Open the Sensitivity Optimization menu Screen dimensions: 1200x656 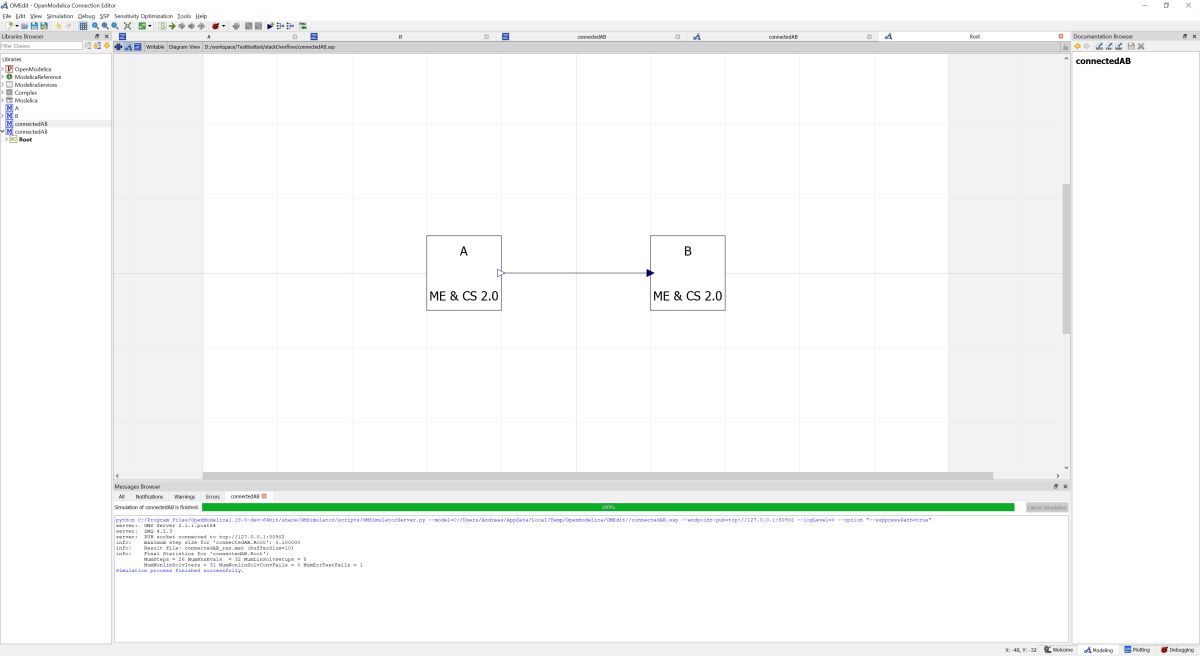click(143, 16)
